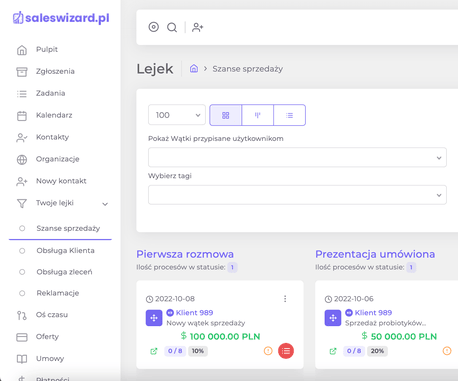Select Reklamacje funnel

tap(58, 293)
